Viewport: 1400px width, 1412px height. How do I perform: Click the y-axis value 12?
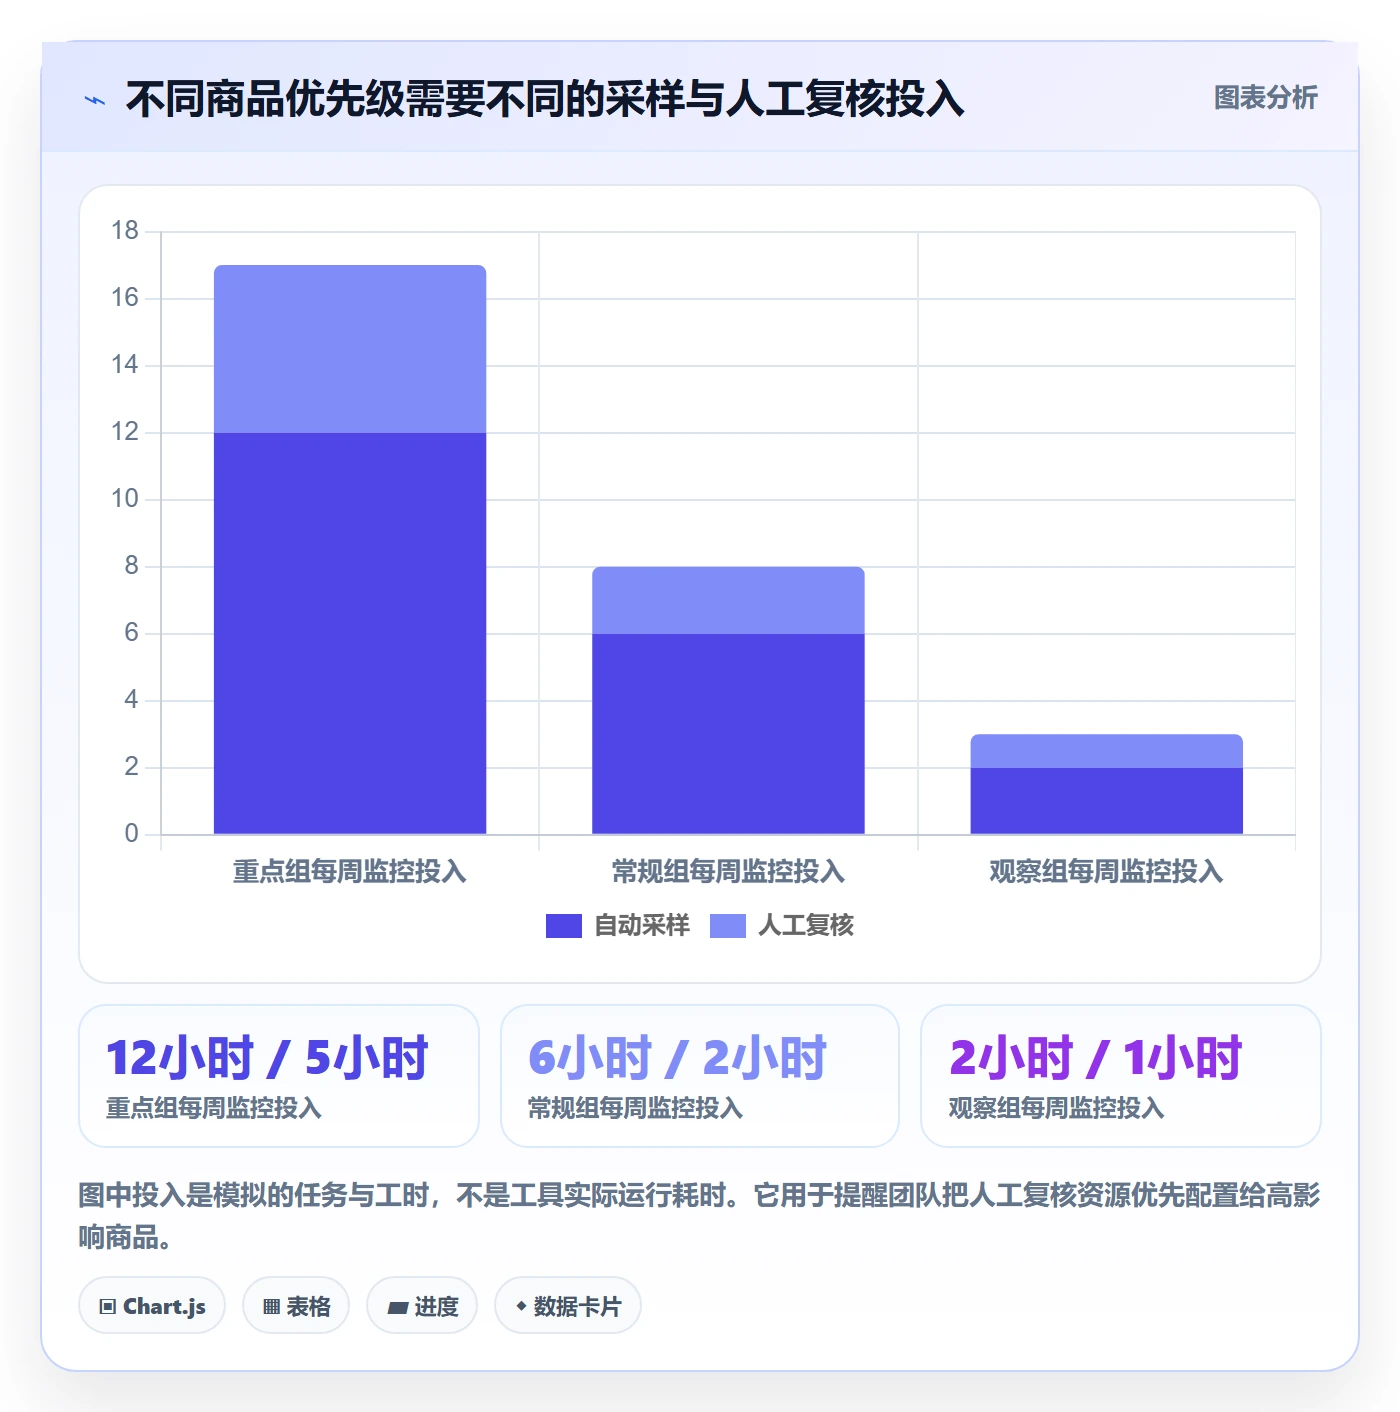point(125,432)
